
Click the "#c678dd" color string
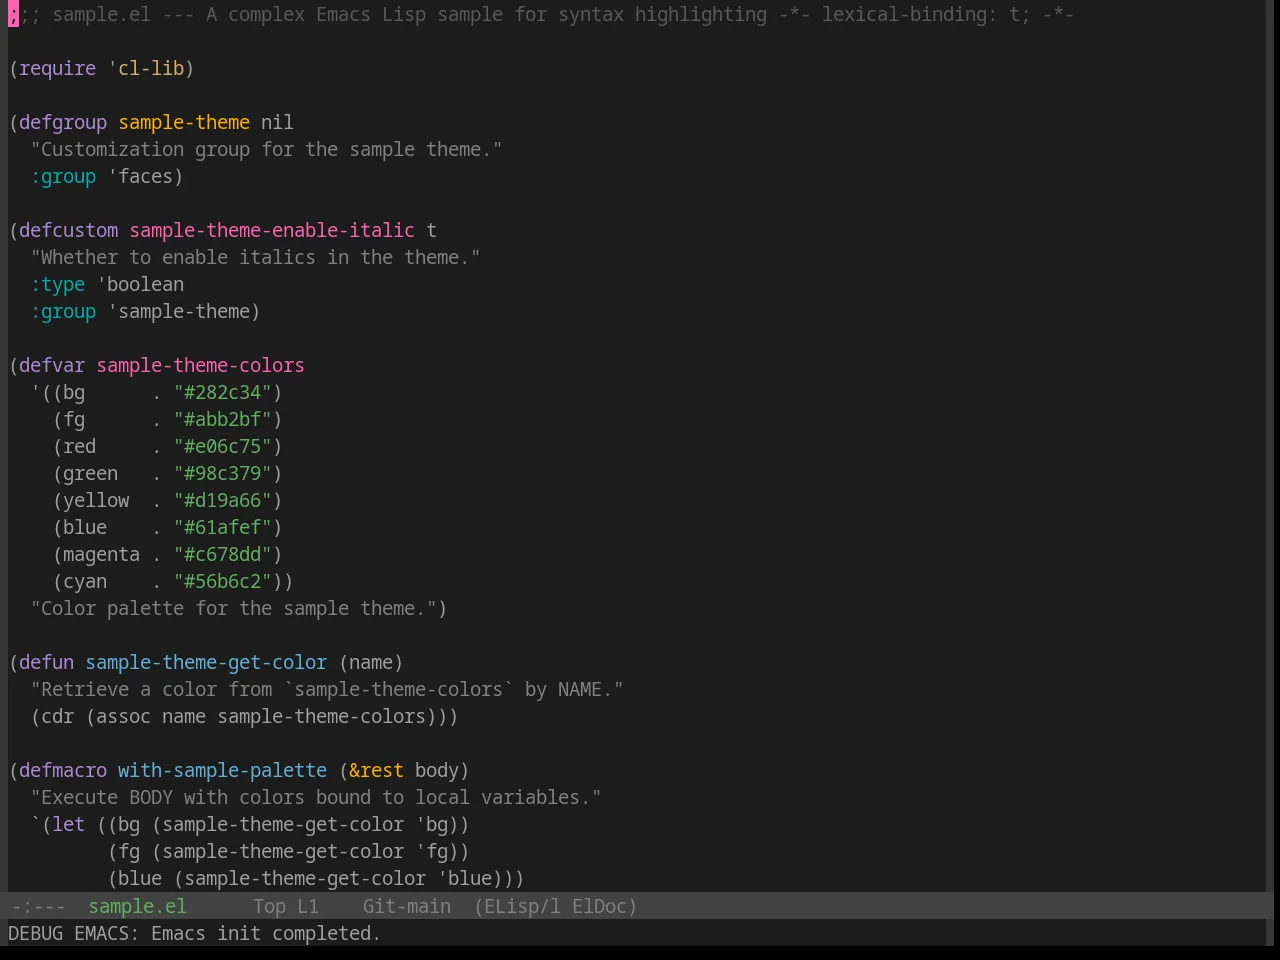222,554
